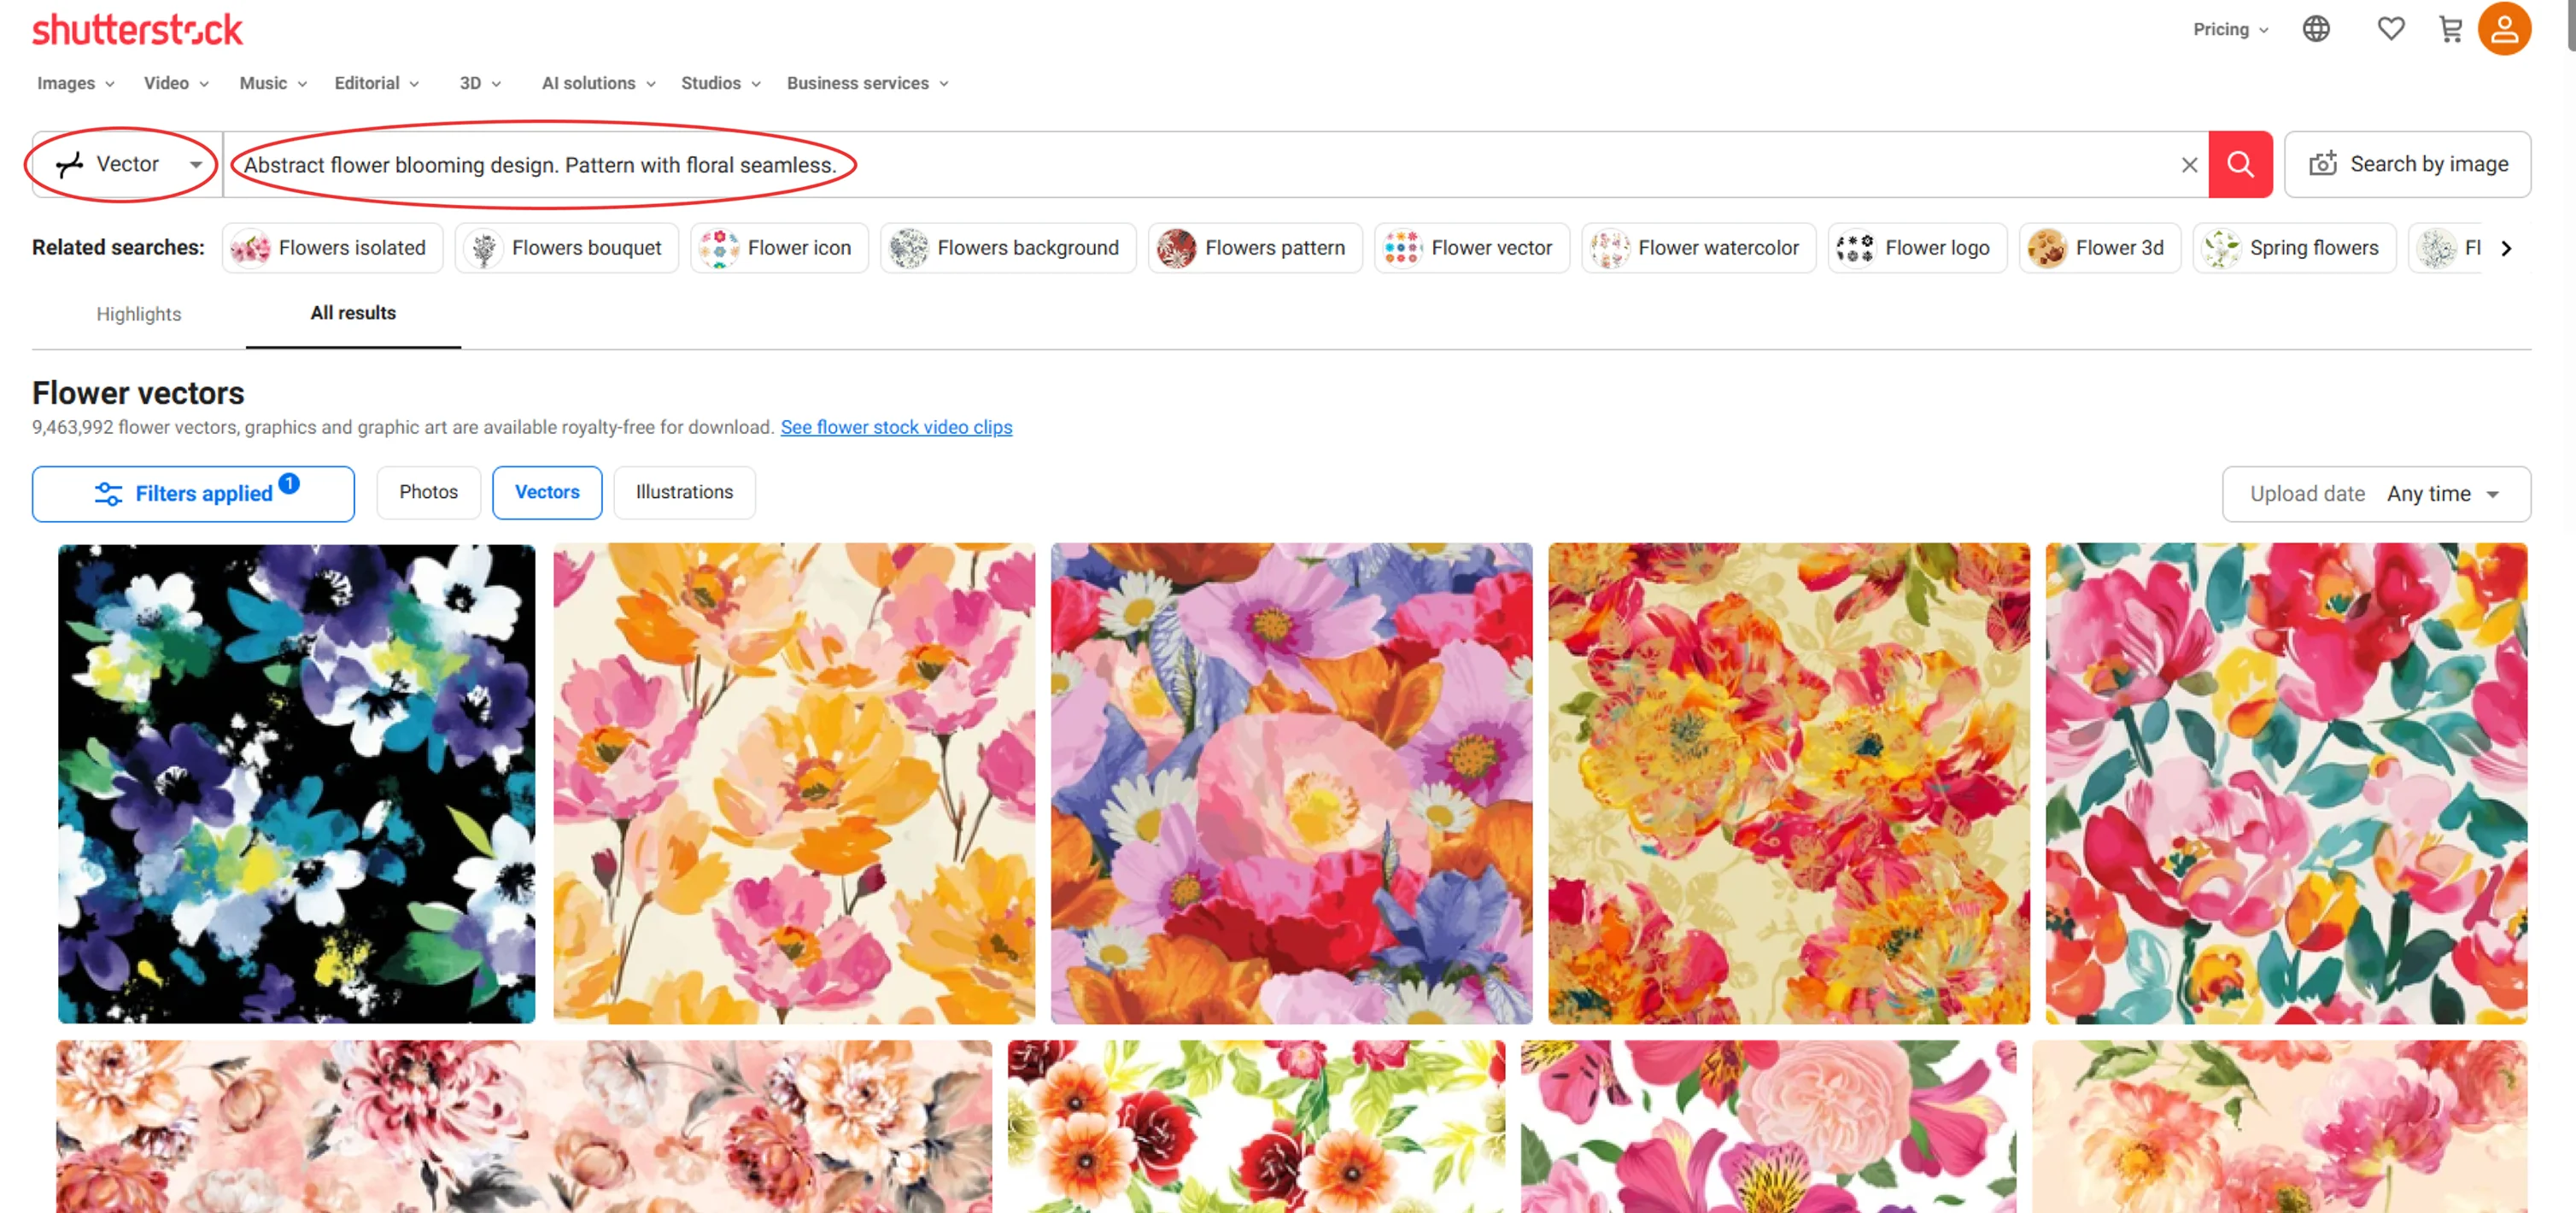Open the Upload date Any time dropdown

(x=2376, y=494)
